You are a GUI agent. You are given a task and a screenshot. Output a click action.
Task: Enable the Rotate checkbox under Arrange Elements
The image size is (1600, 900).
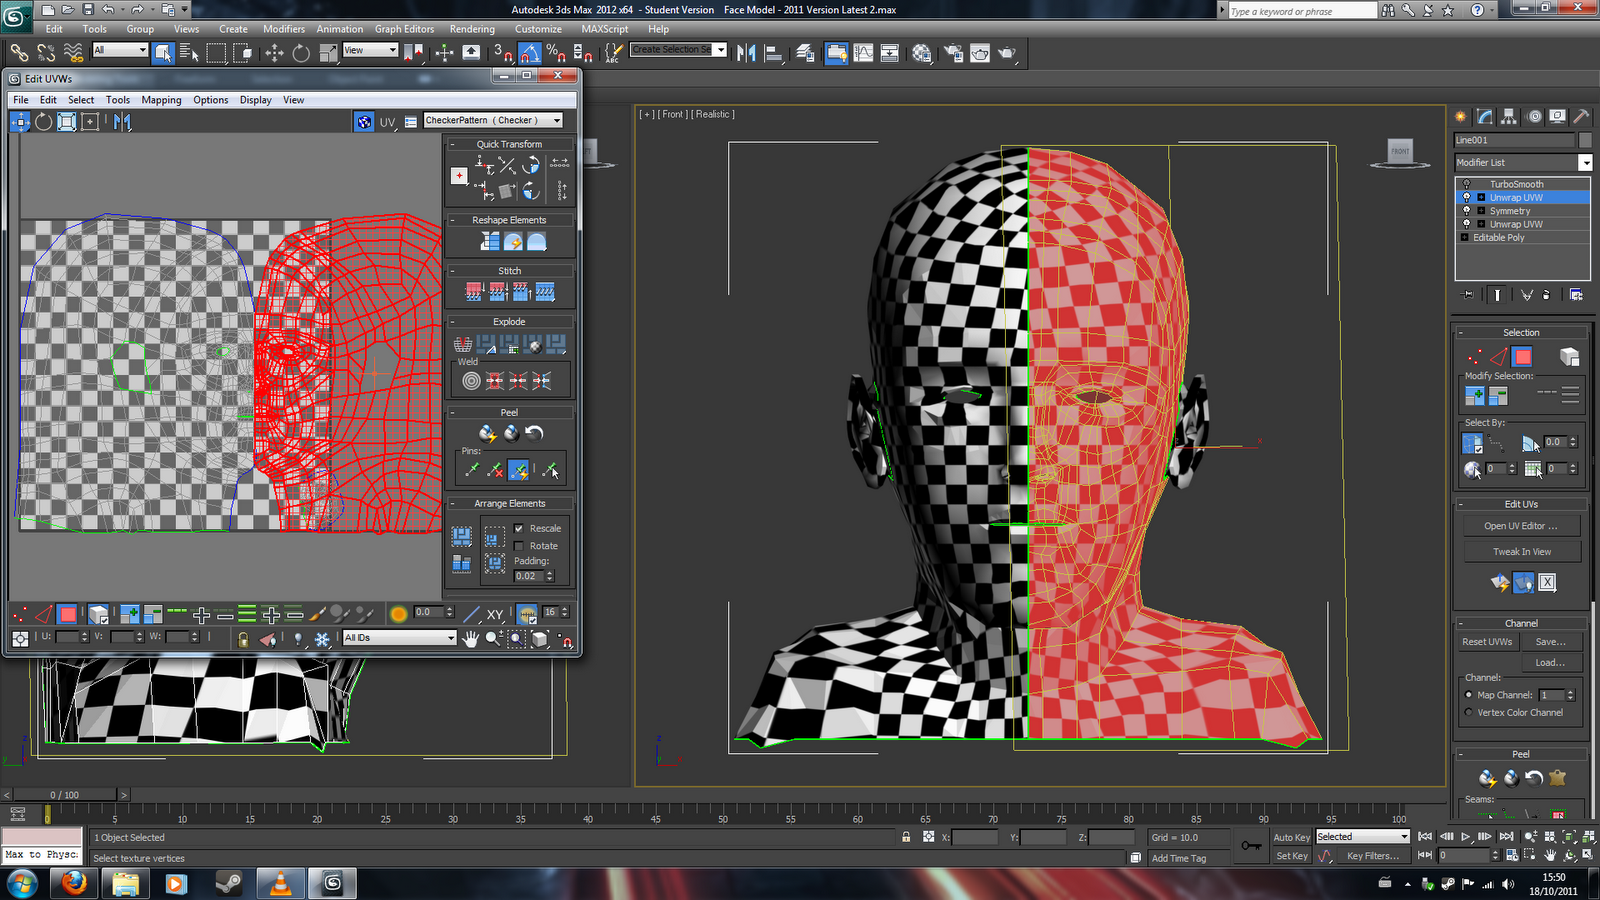click(x=519, y=547)
